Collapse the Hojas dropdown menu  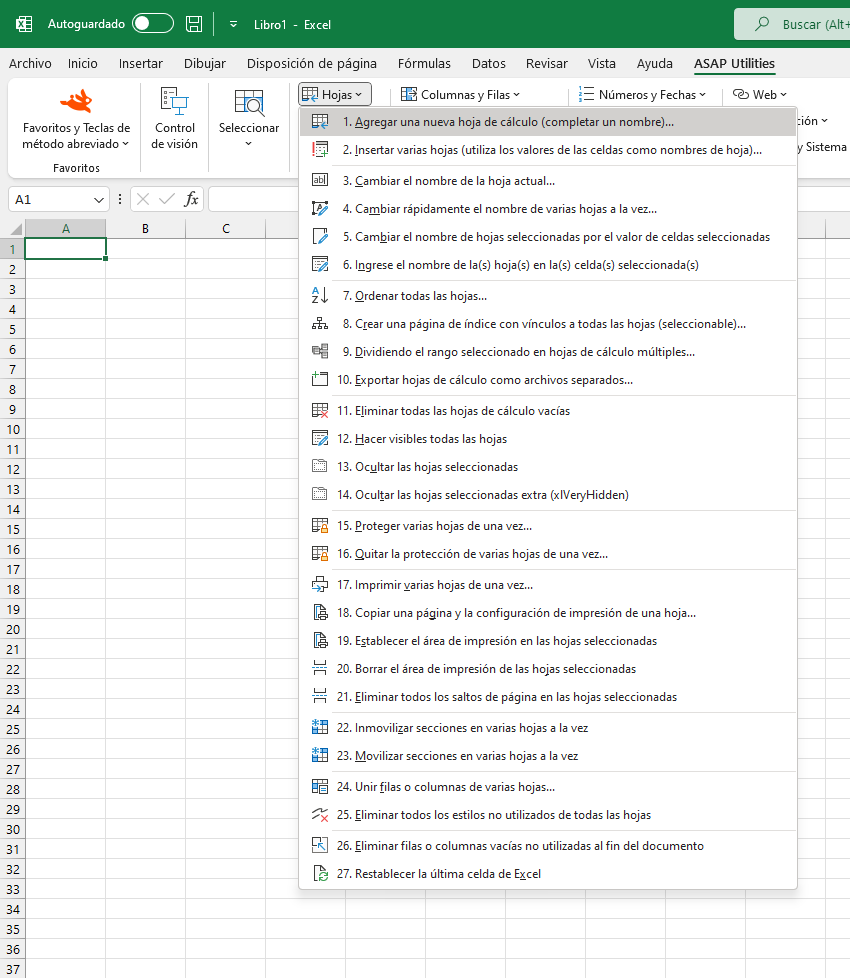pos(335,95)
